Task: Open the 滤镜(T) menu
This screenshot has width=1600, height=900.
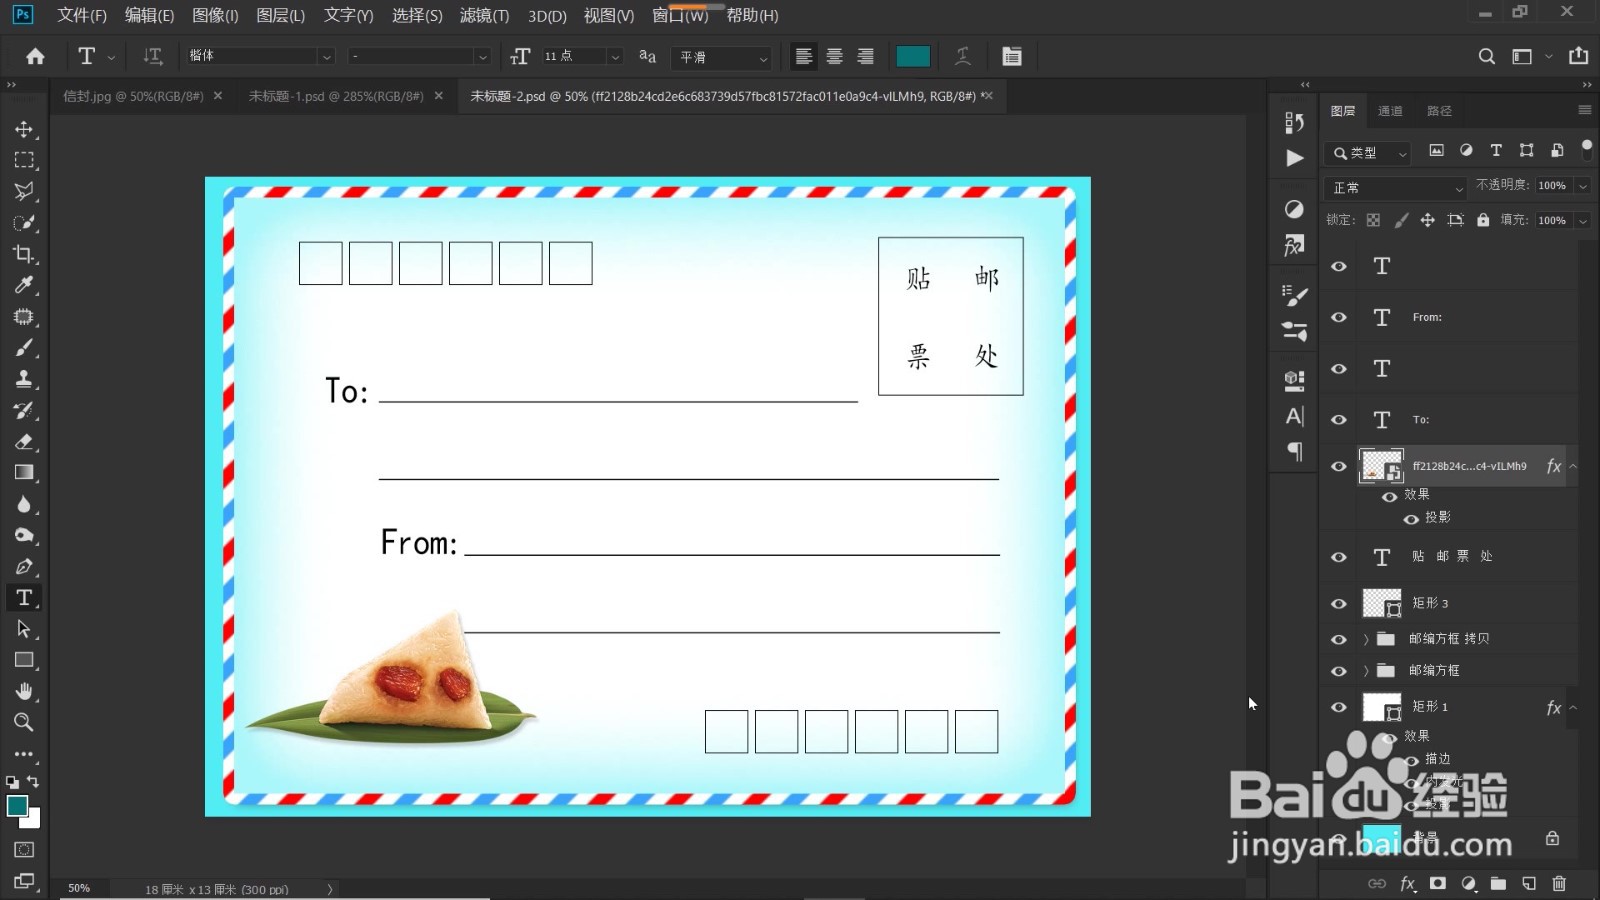Action: 484,15
